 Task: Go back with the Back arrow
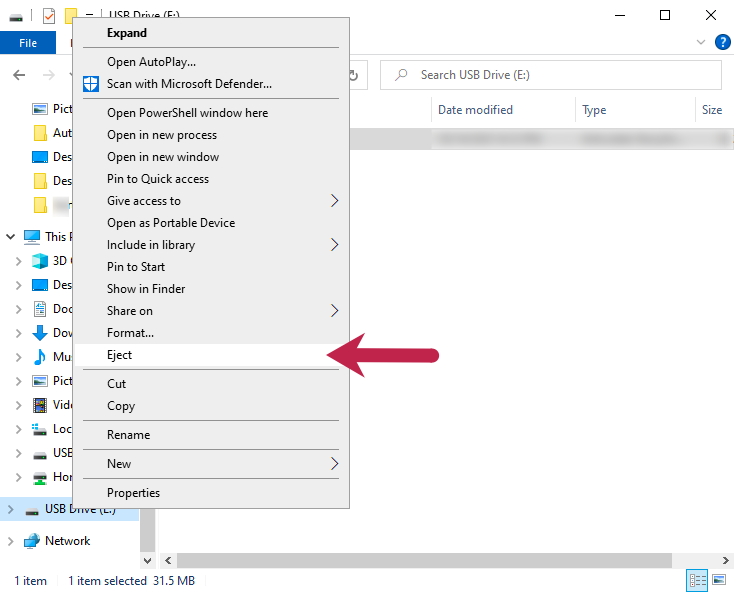pyautogui.click(x=19, y=75)
